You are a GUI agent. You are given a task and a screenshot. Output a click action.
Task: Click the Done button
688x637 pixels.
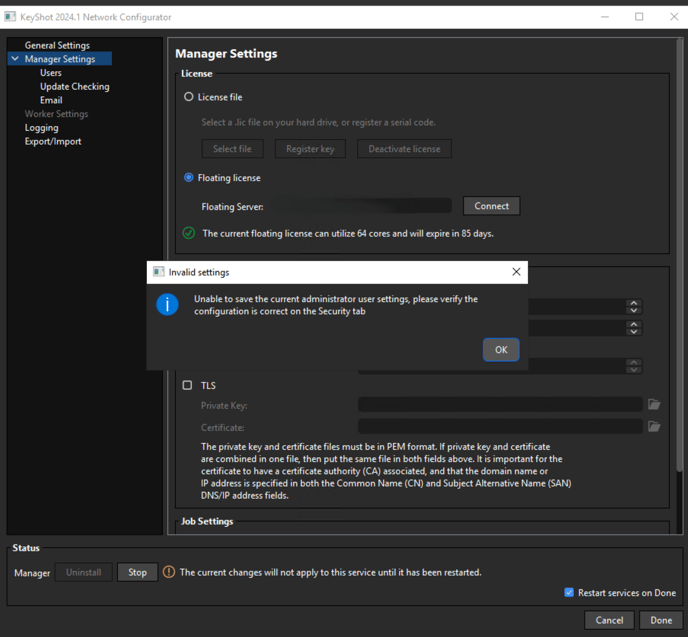click(x=661, y=620)
